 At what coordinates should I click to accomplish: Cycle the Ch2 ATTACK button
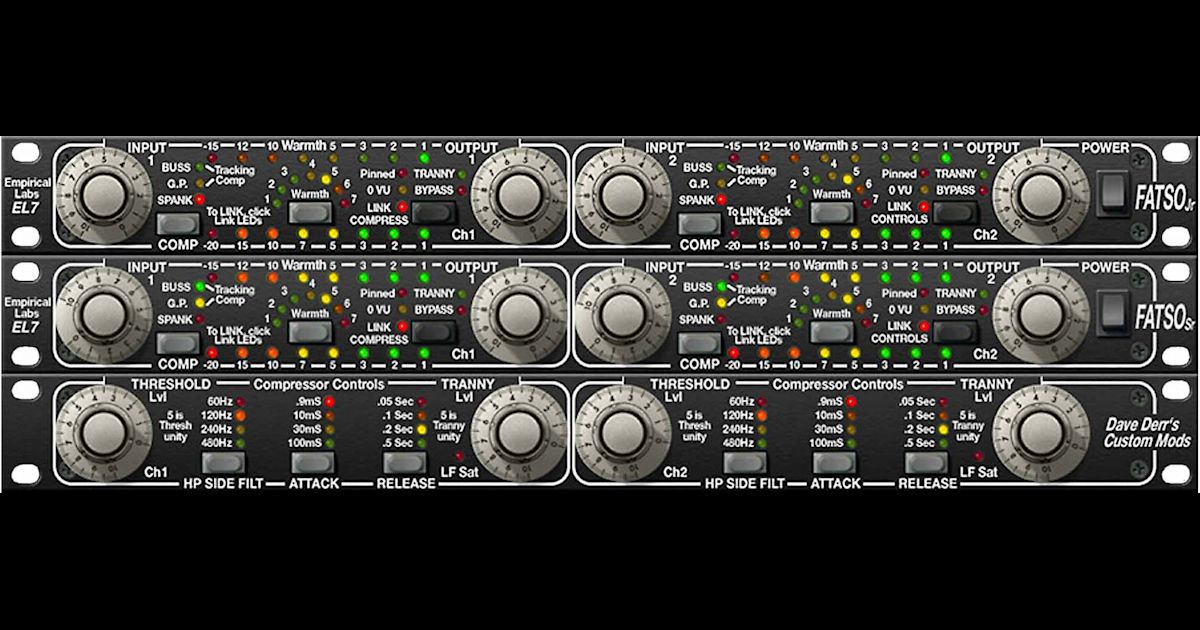(834, 463)
